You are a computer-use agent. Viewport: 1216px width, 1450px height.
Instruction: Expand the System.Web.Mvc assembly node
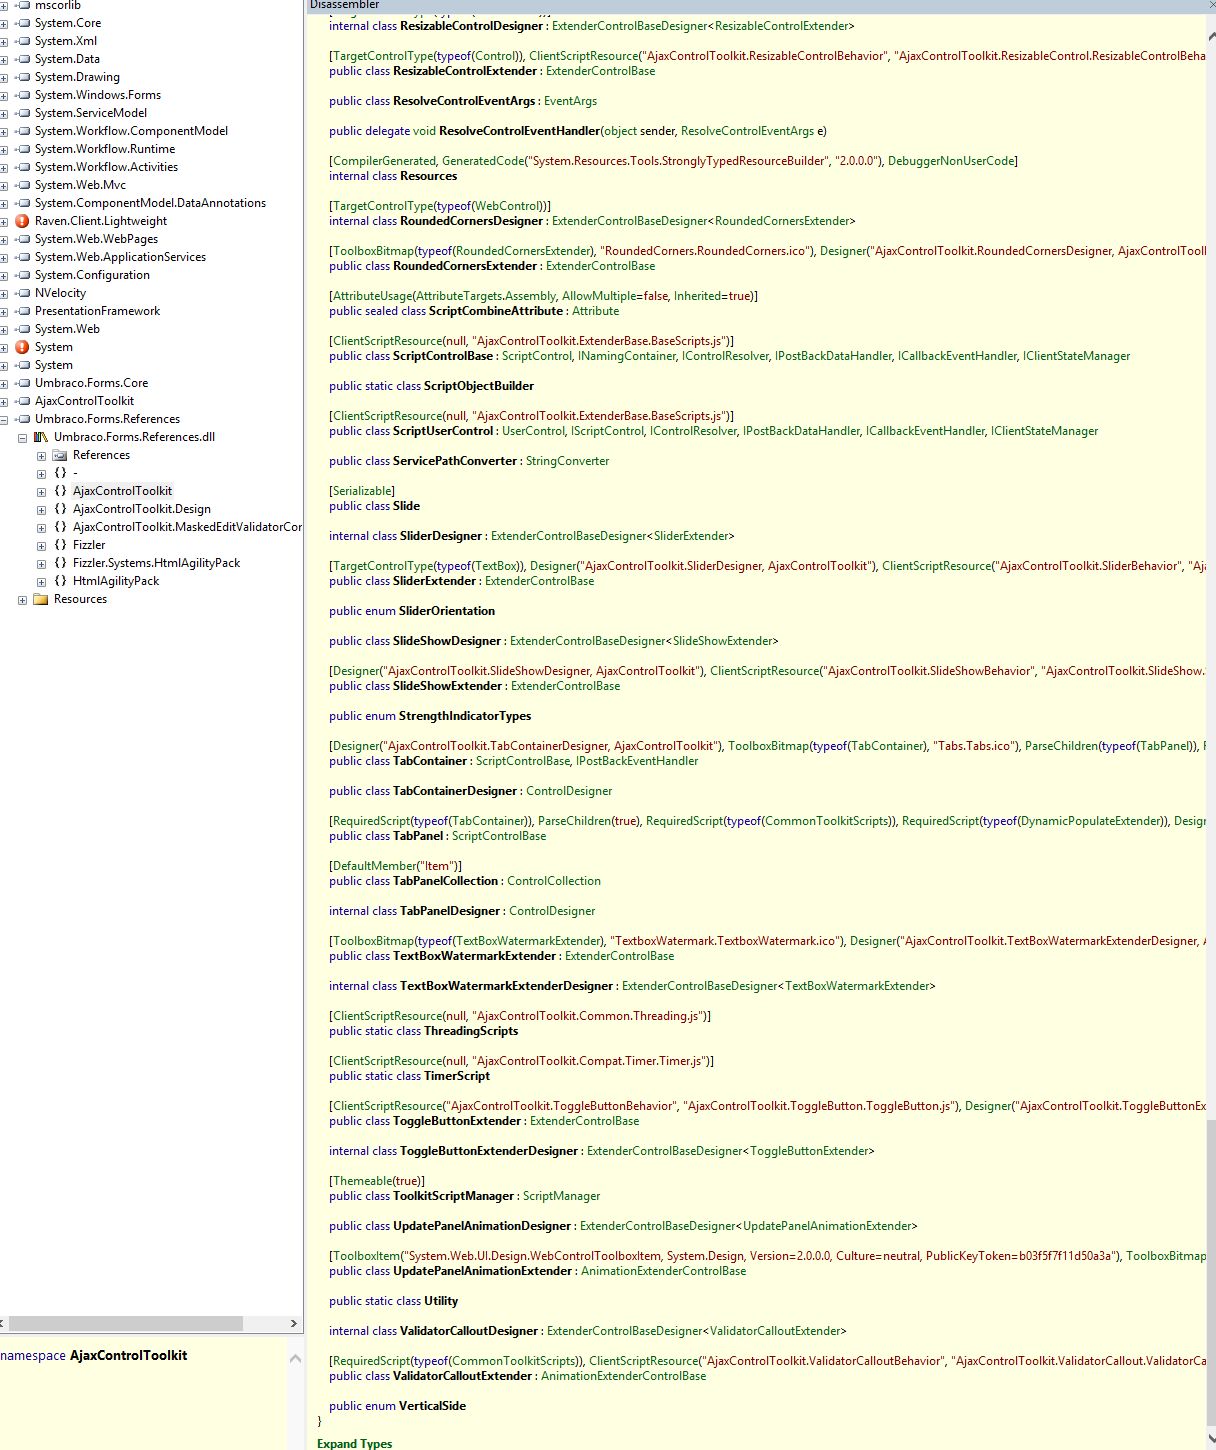[x=4, y=186]
